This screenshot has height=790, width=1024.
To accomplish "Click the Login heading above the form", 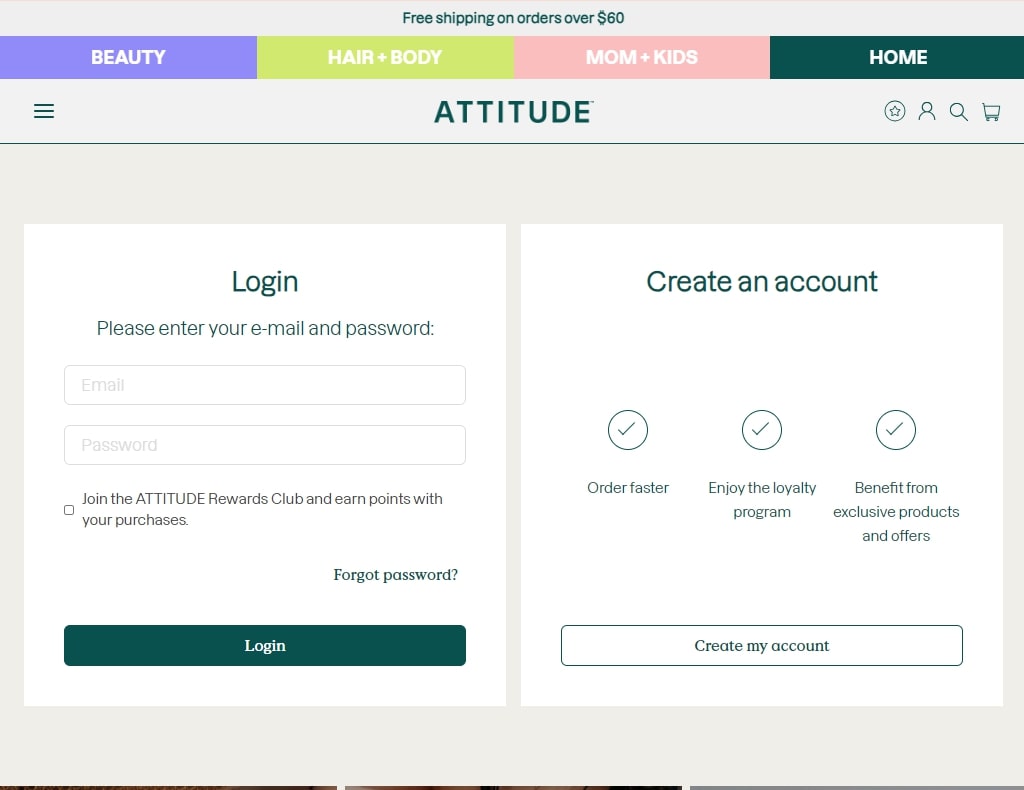I will point(264,282).
